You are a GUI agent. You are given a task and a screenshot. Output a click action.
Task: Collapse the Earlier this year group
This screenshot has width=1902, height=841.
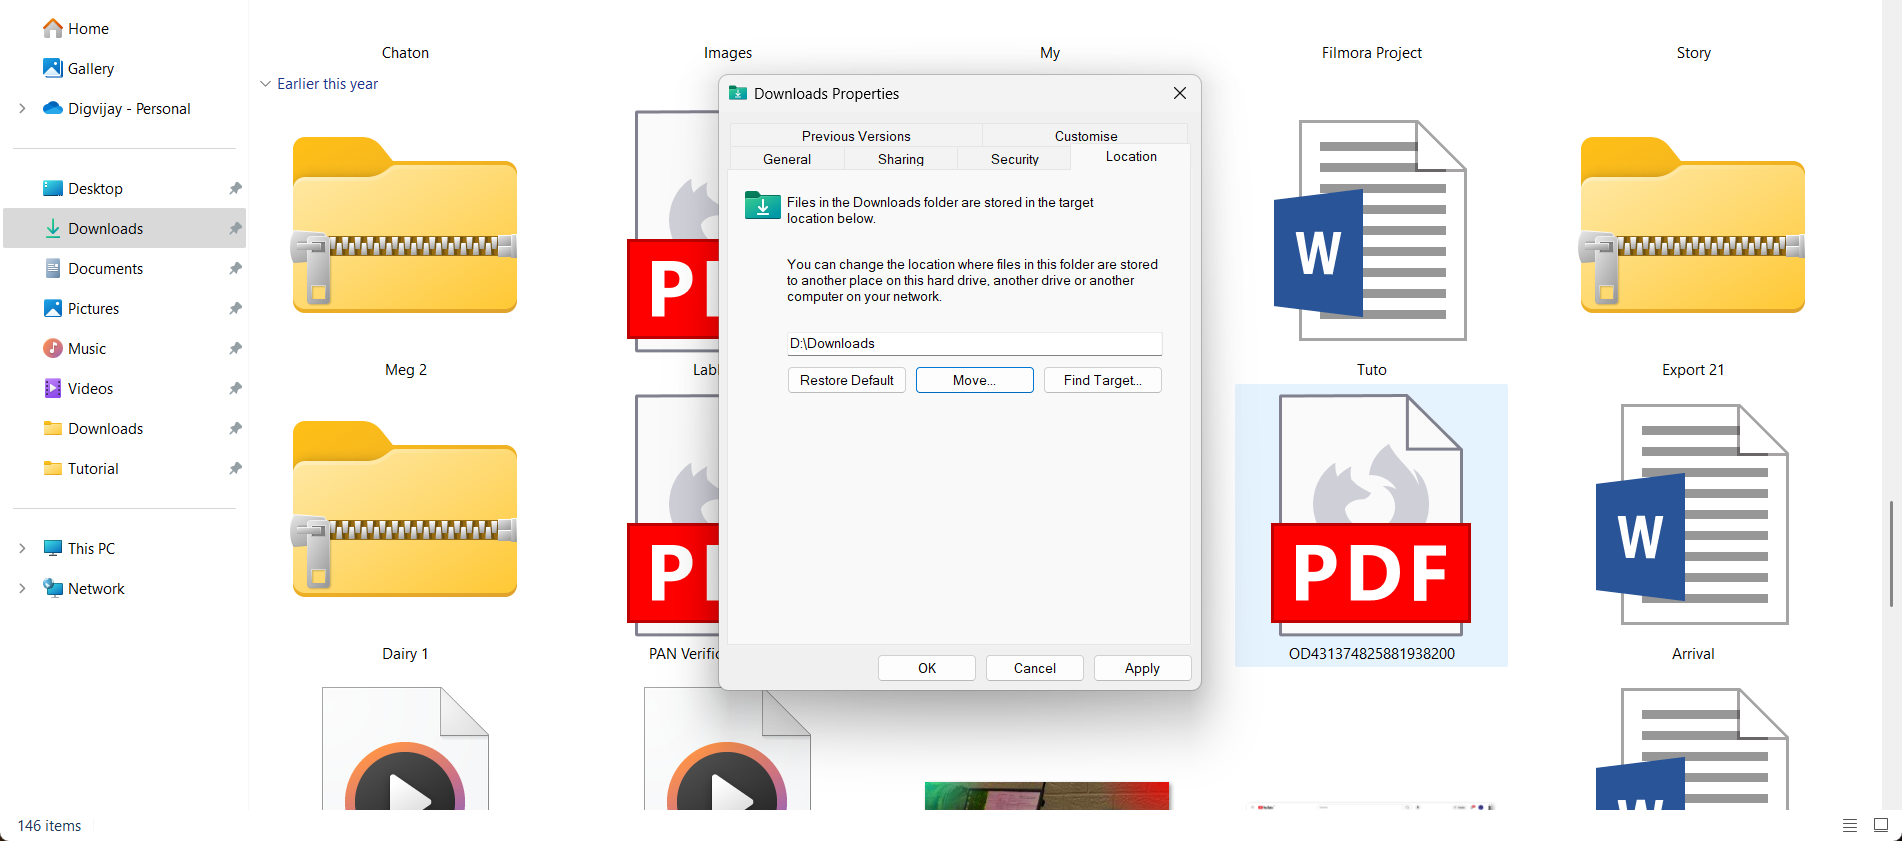(265, 84)
